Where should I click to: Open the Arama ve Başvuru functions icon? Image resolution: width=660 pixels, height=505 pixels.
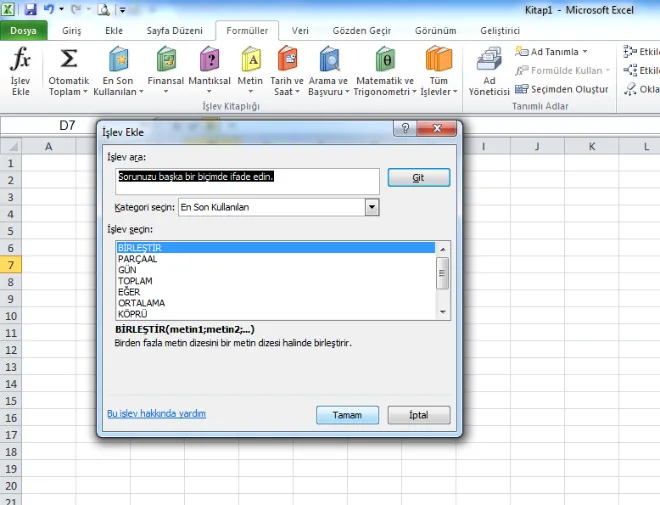[328, 62]
